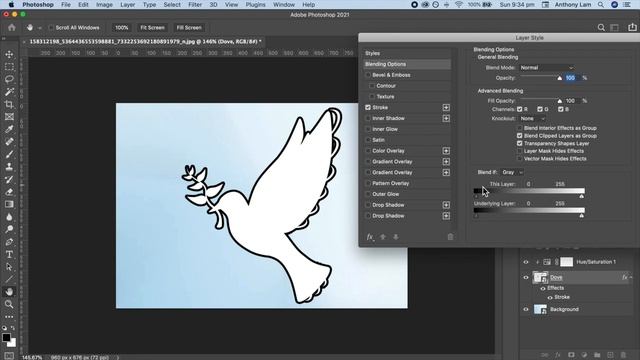Enable the Bevel & Emboss checkbox
This screenshot has height=360, width=640.
[x=368, y=75]
